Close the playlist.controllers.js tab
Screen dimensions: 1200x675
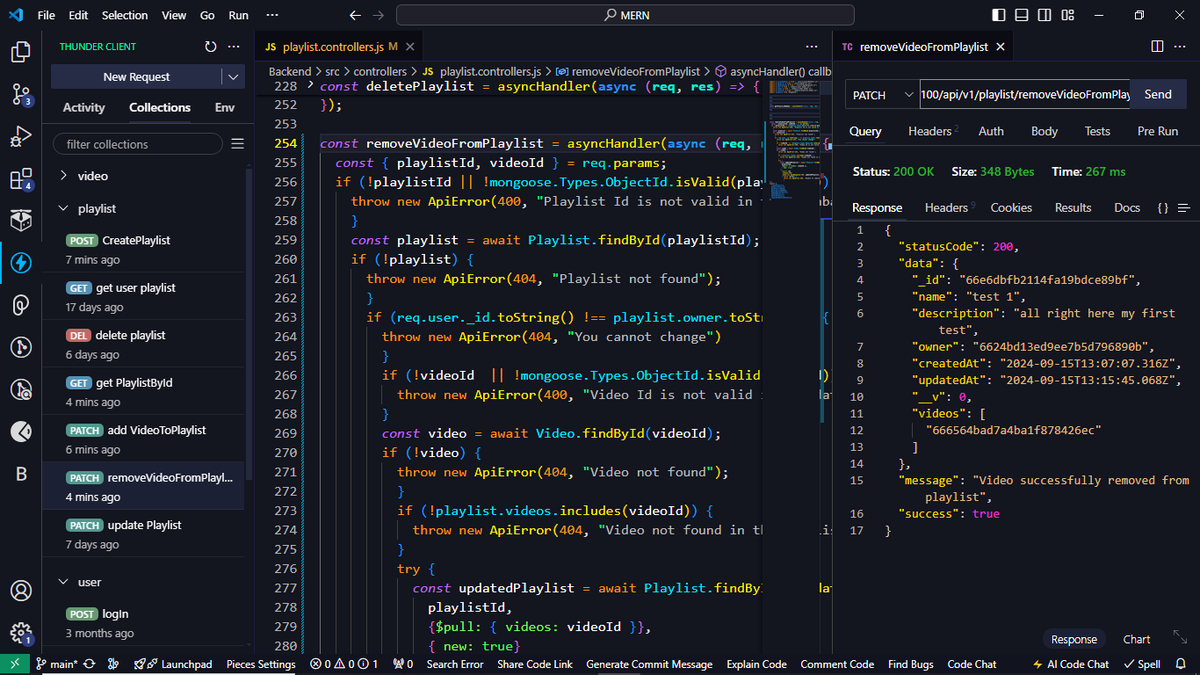410,47
